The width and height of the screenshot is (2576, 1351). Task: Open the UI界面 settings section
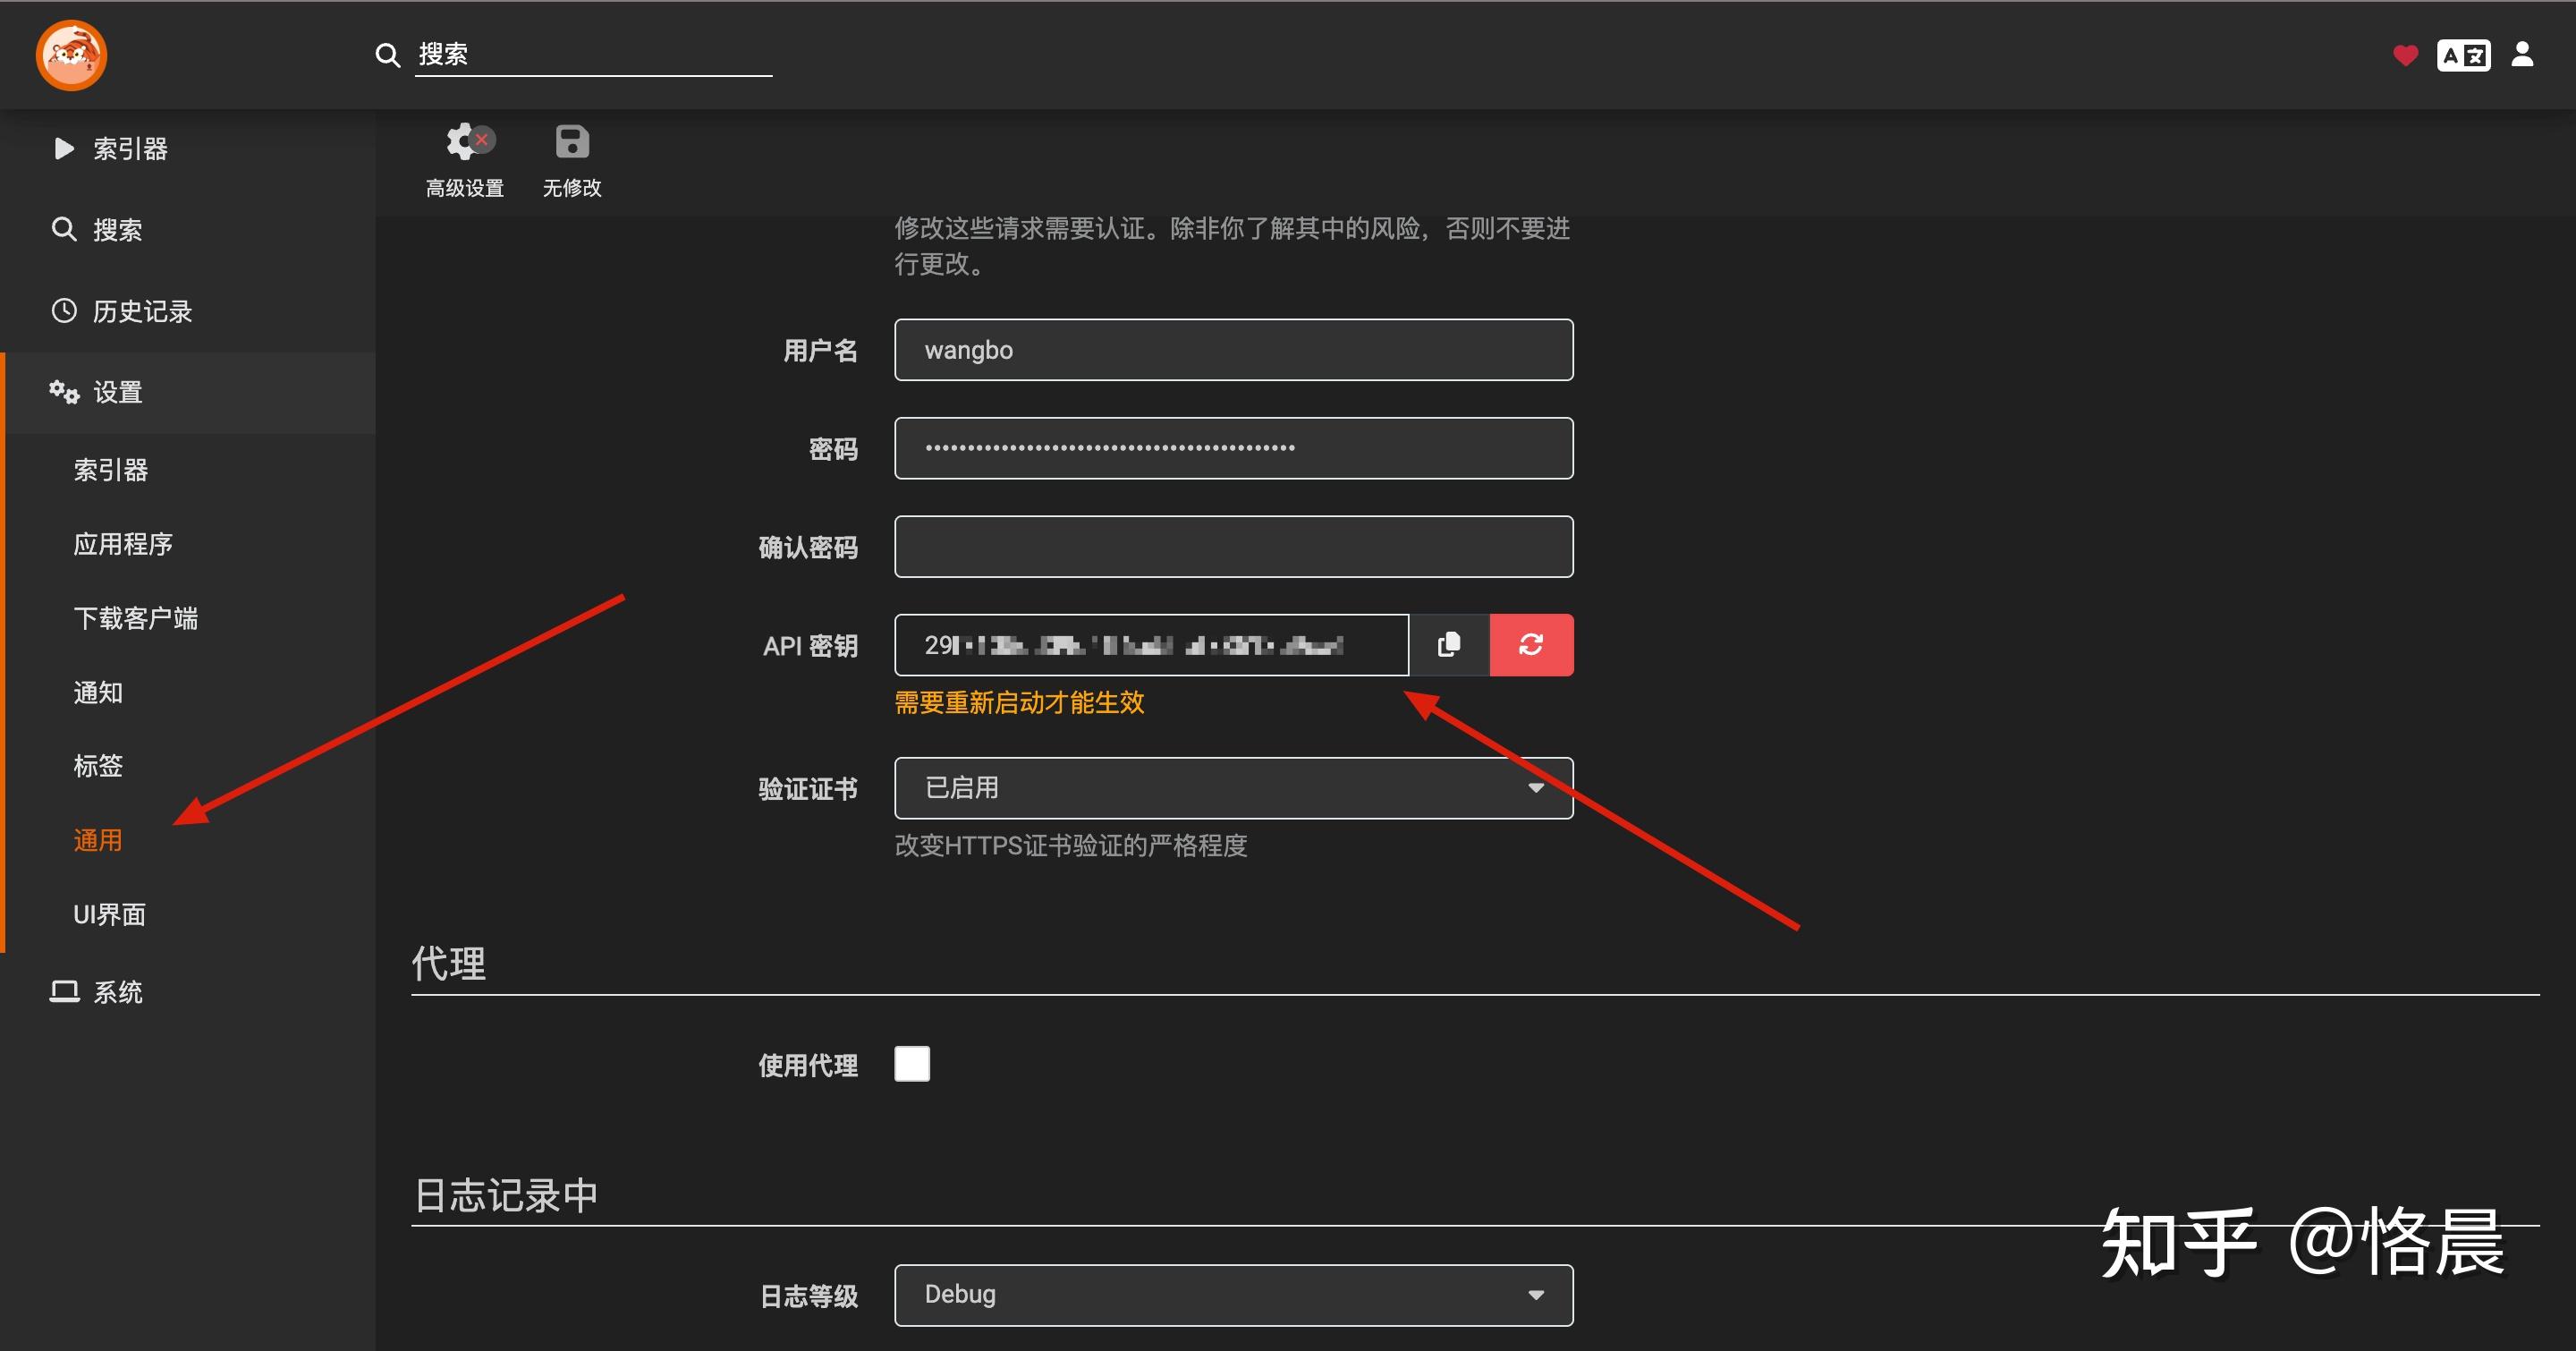click(x=110, y=914)
